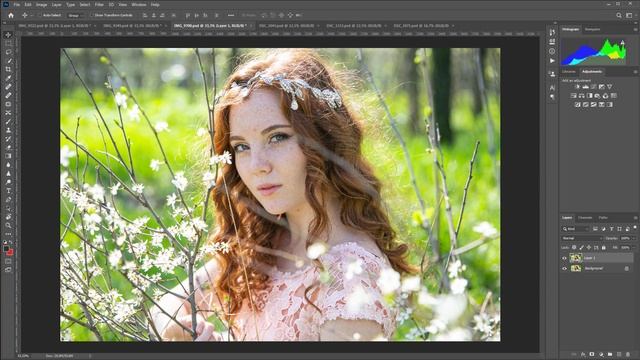Toggle the Auto-Select checkbox

[40, 16]
